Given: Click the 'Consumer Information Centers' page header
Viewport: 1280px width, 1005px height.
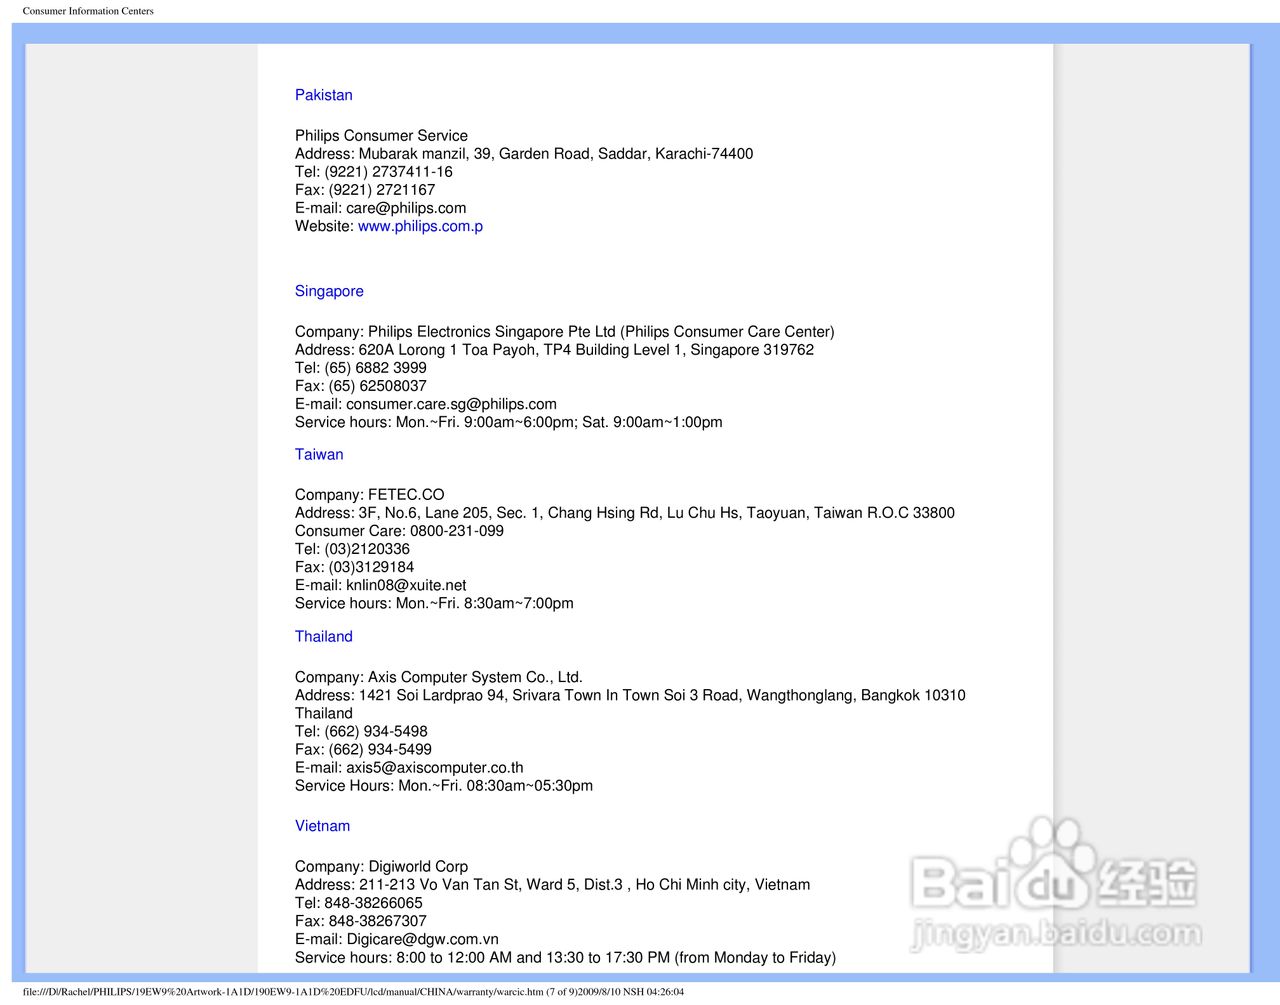Looking at the screenshot, I should click(88, 11).
